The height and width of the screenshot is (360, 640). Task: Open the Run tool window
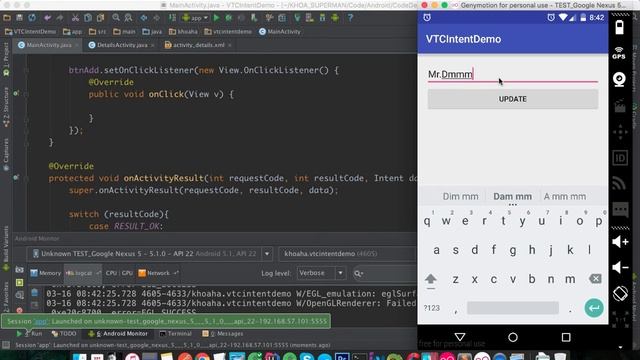click(x=29, y=334)
